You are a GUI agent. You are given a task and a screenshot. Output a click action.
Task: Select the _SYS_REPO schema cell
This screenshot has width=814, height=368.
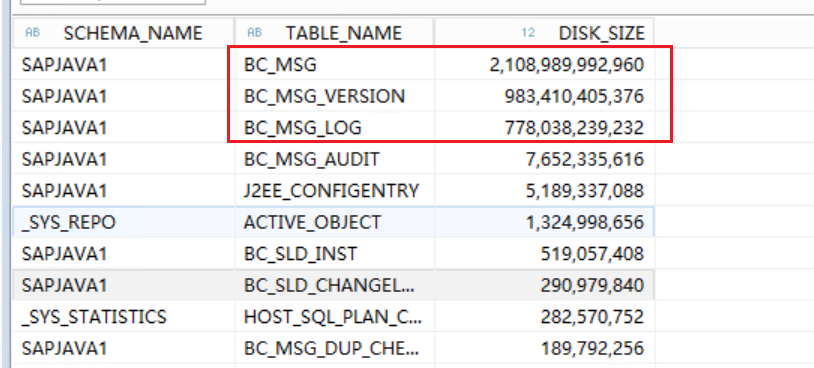tap(124, 222)
